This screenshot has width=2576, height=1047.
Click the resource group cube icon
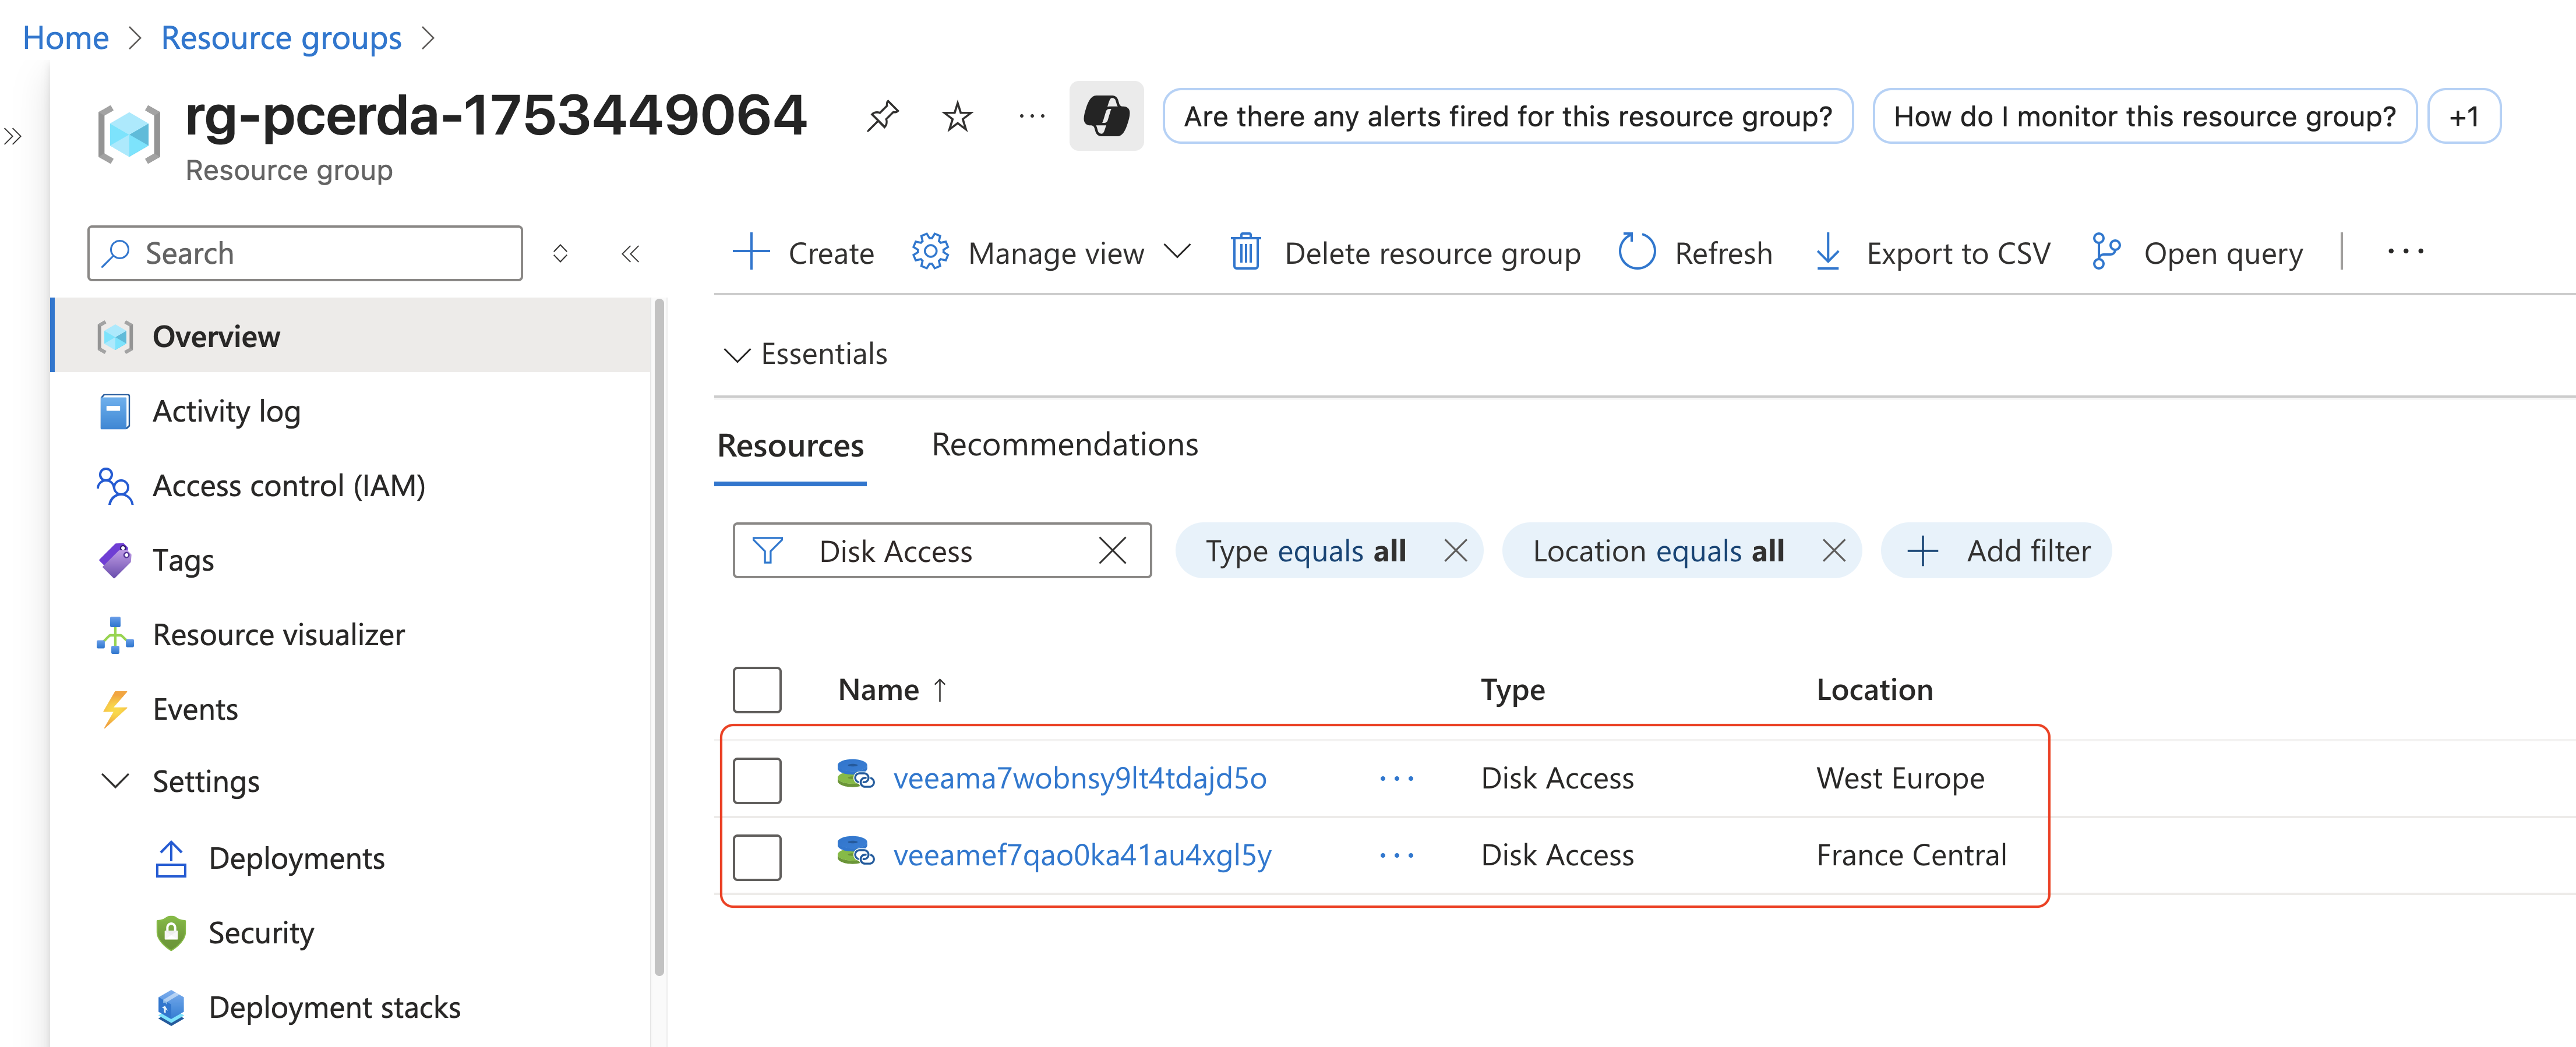(x=128, y=134)
